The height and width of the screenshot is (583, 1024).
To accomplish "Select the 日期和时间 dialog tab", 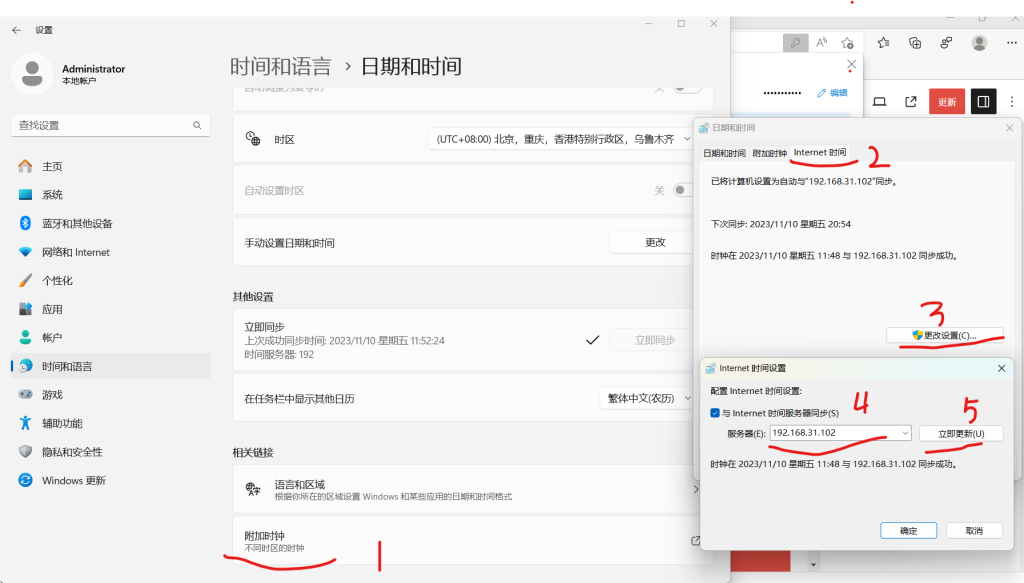I will click(x=724, y=153).
